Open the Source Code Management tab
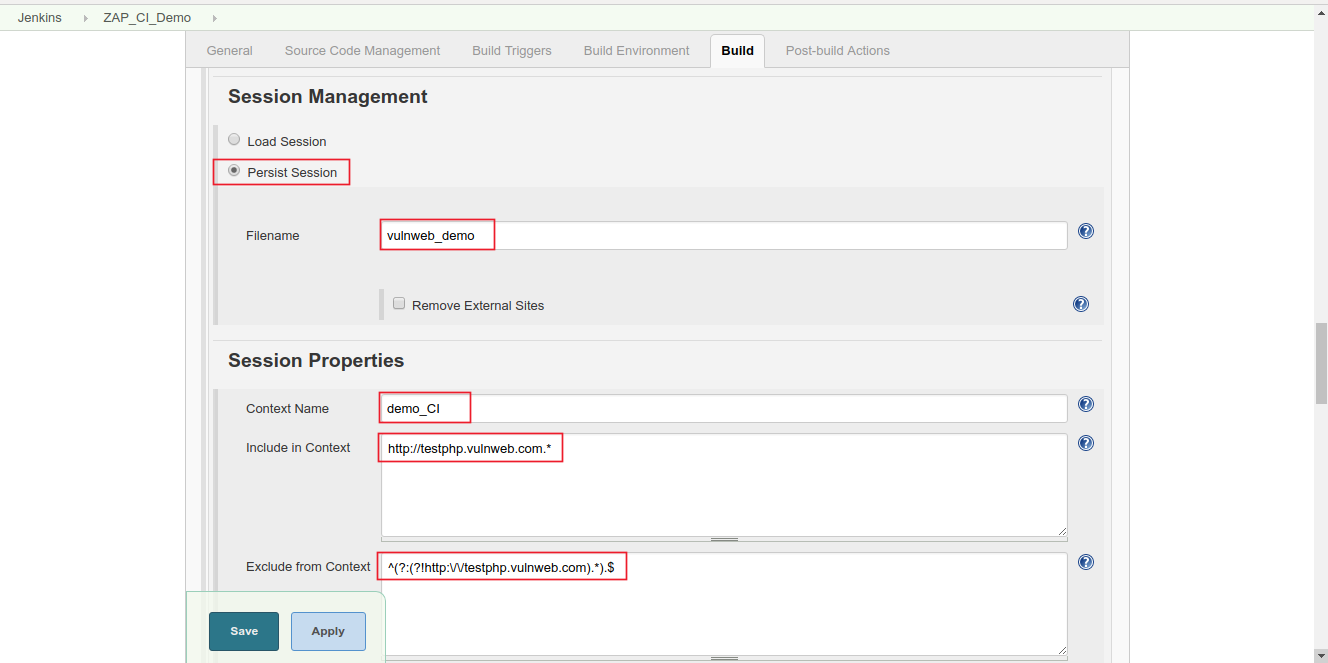 (x=362, y=50)
